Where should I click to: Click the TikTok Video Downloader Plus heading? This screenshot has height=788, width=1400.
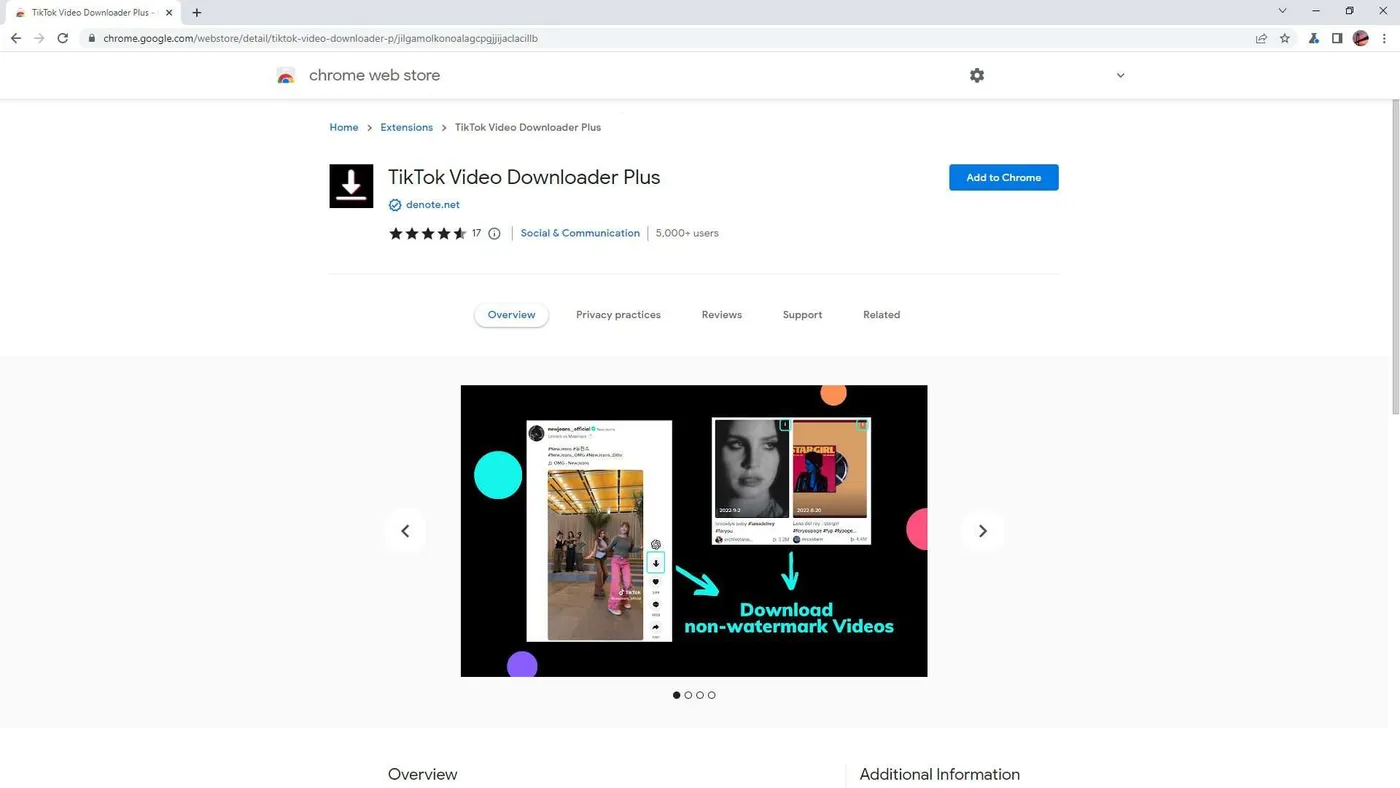524,178
